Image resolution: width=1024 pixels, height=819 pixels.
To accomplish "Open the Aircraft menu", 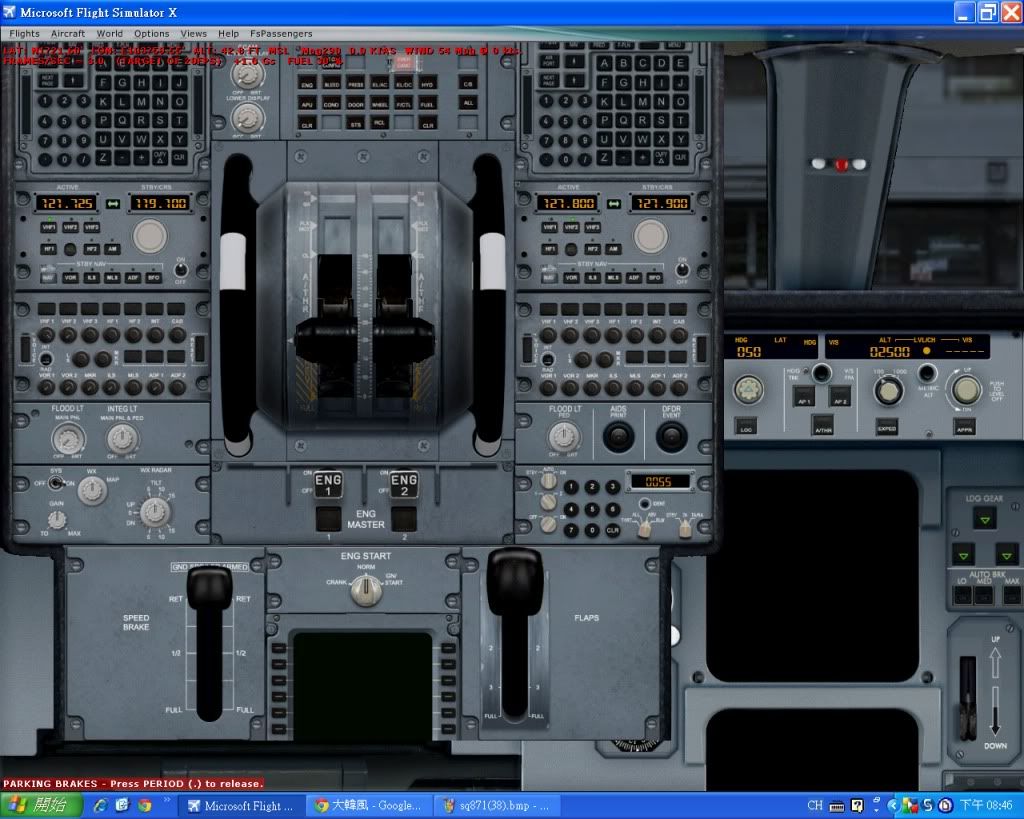I will point(68,33).
